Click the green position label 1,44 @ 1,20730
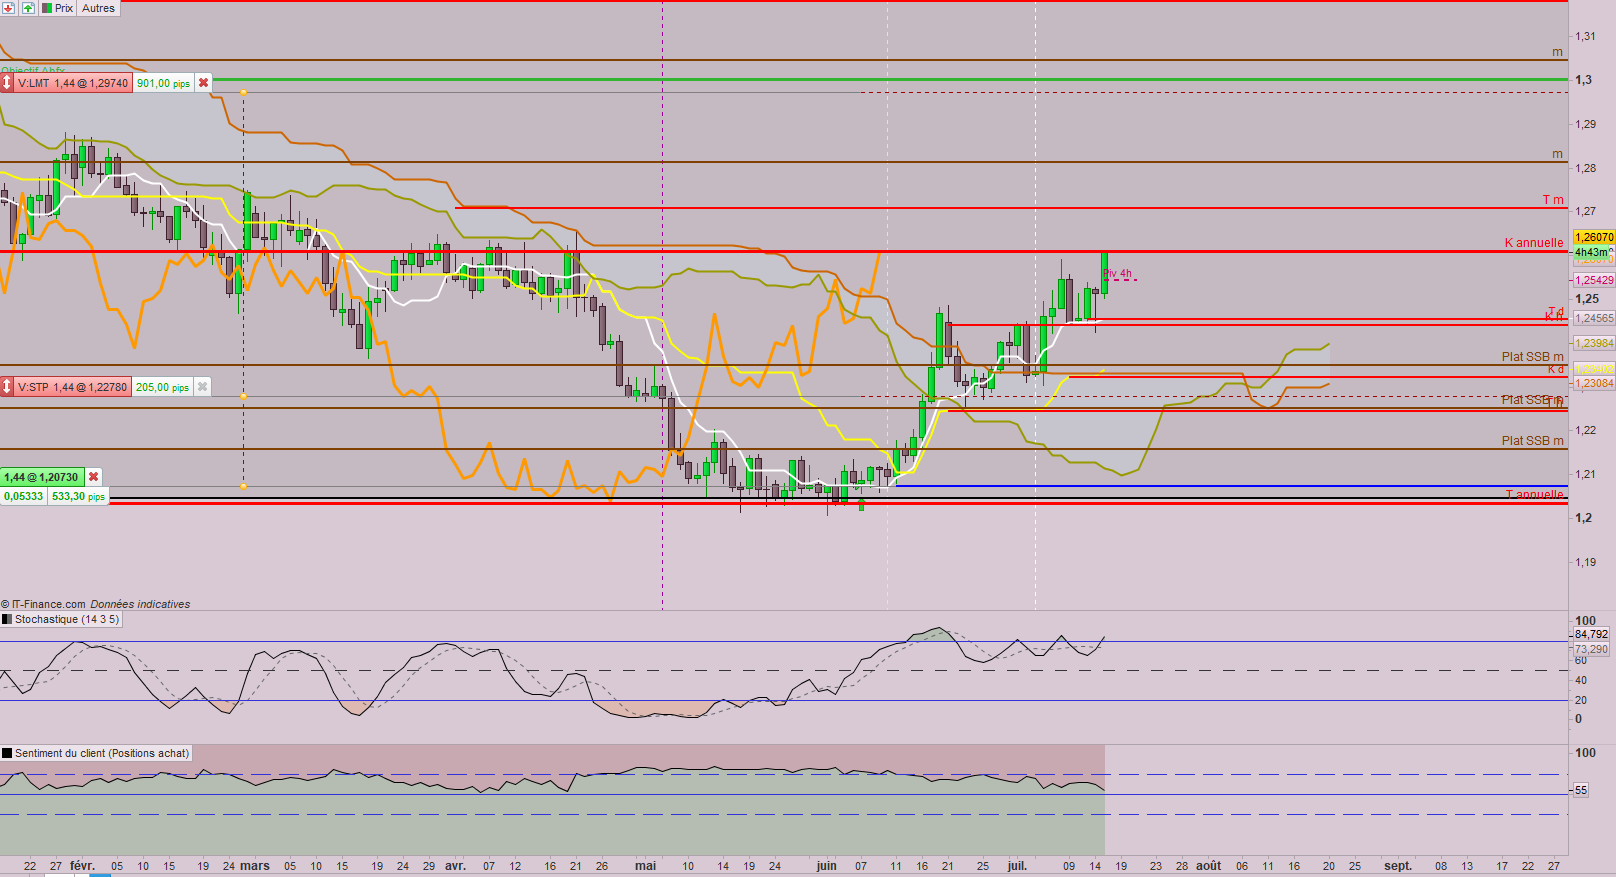Screen dimensions: 1616x877 [41, 477]
